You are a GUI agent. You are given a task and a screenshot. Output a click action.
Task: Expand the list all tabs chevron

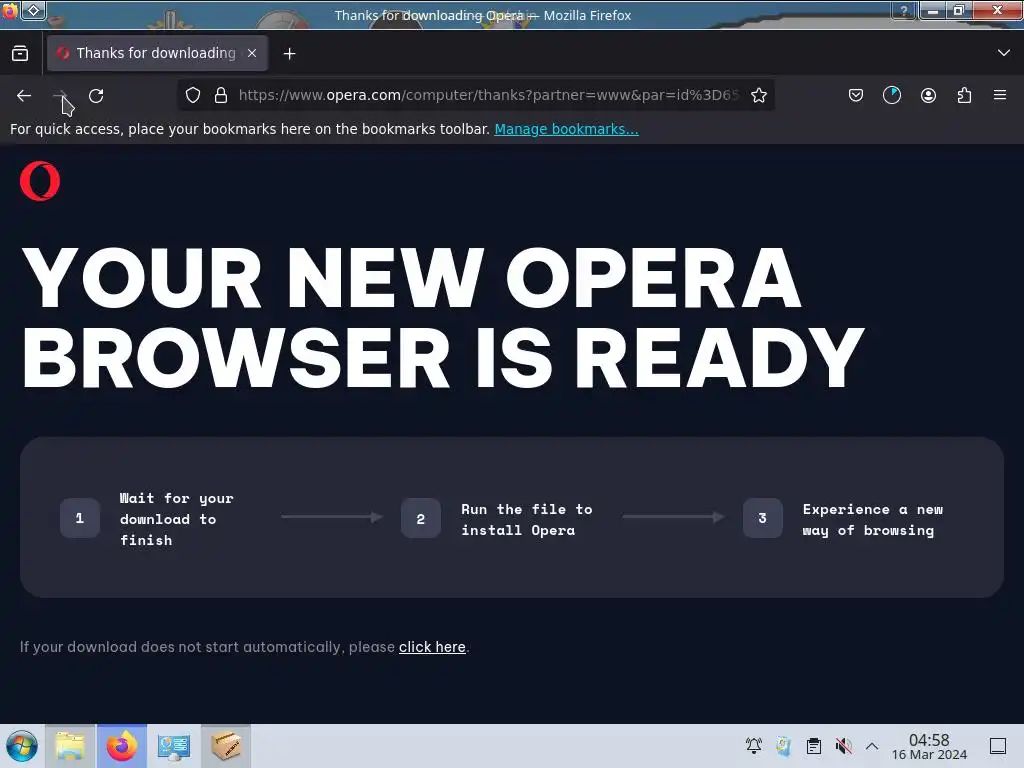point(1004,53)
